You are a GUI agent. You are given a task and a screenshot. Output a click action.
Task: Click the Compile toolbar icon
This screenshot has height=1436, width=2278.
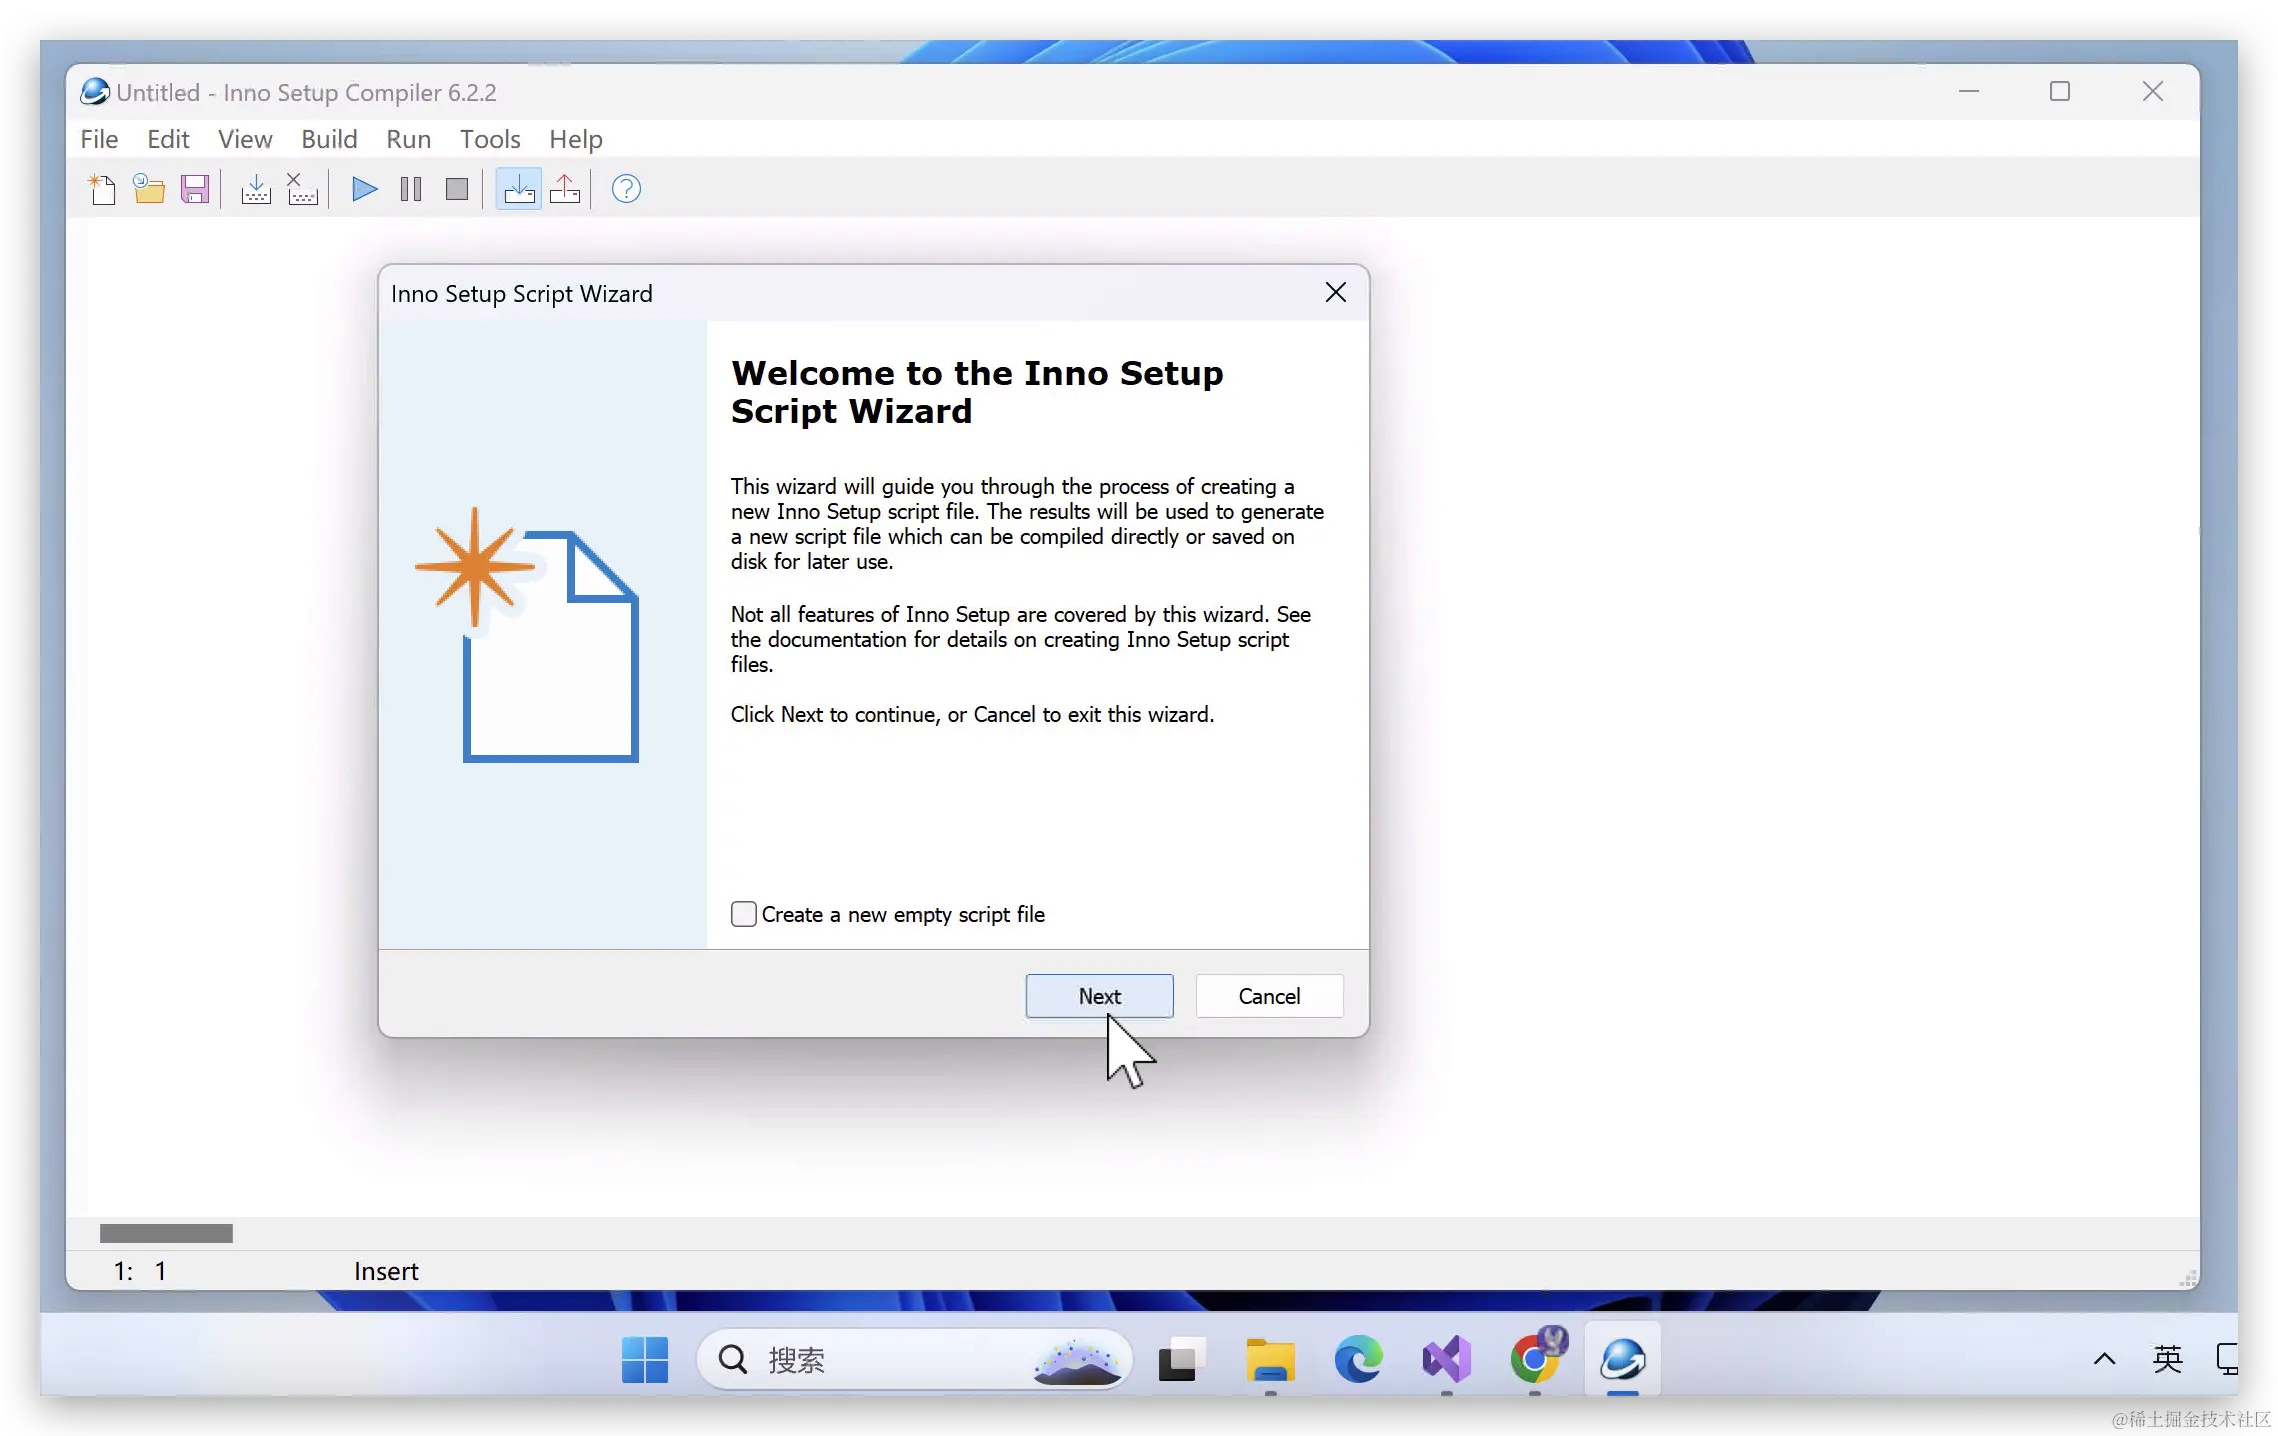pyautogui.click(x=256, y=189)
